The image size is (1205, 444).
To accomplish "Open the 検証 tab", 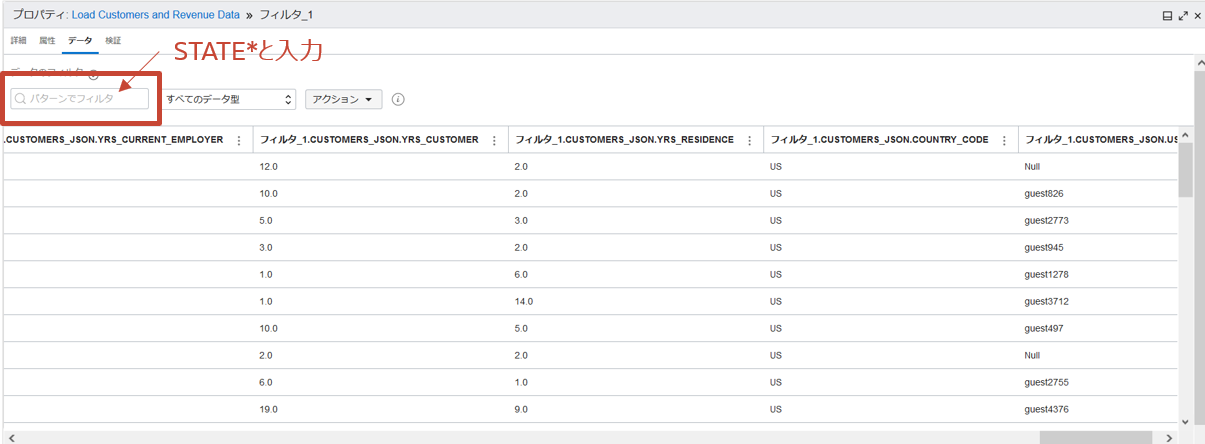I will coord(113,41).
